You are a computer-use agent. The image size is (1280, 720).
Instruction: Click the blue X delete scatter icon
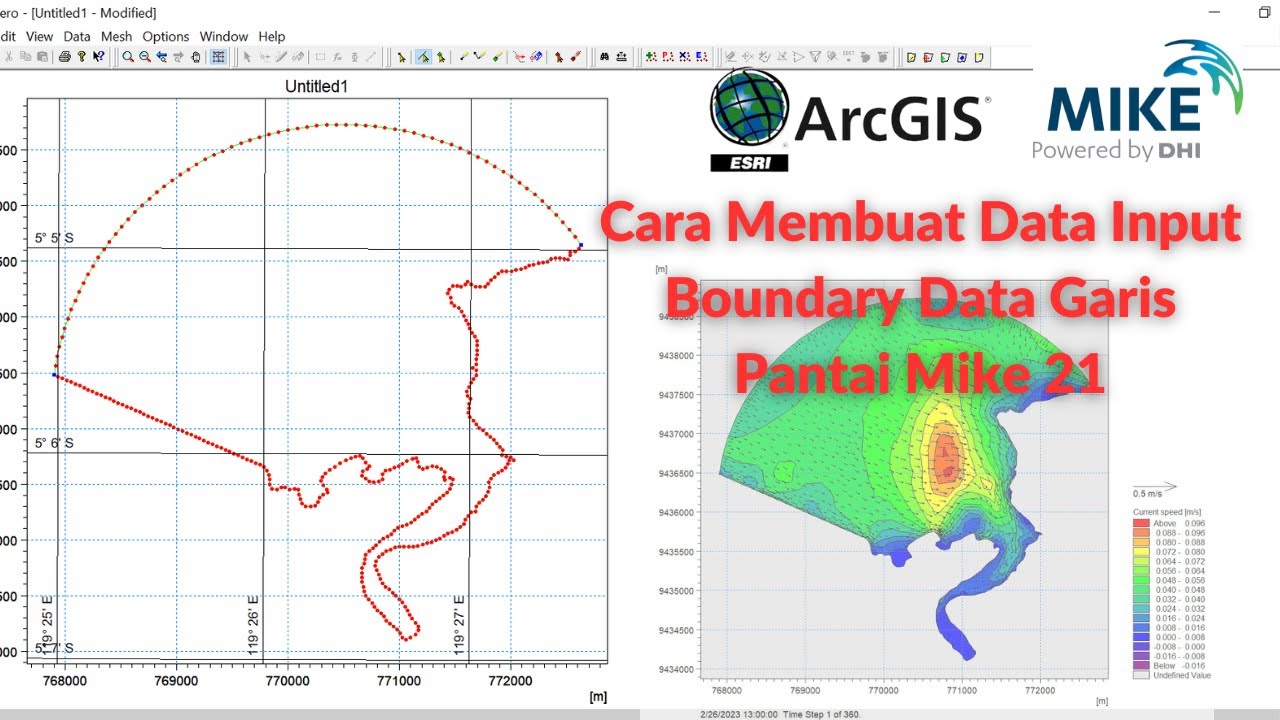point(685,57)
